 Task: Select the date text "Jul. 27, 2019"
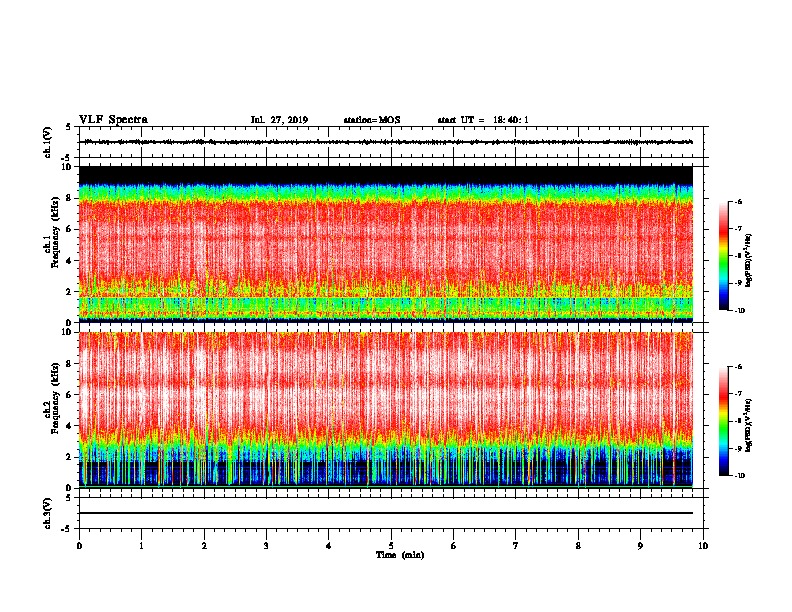pyautogui.click(x=279, y=120)
